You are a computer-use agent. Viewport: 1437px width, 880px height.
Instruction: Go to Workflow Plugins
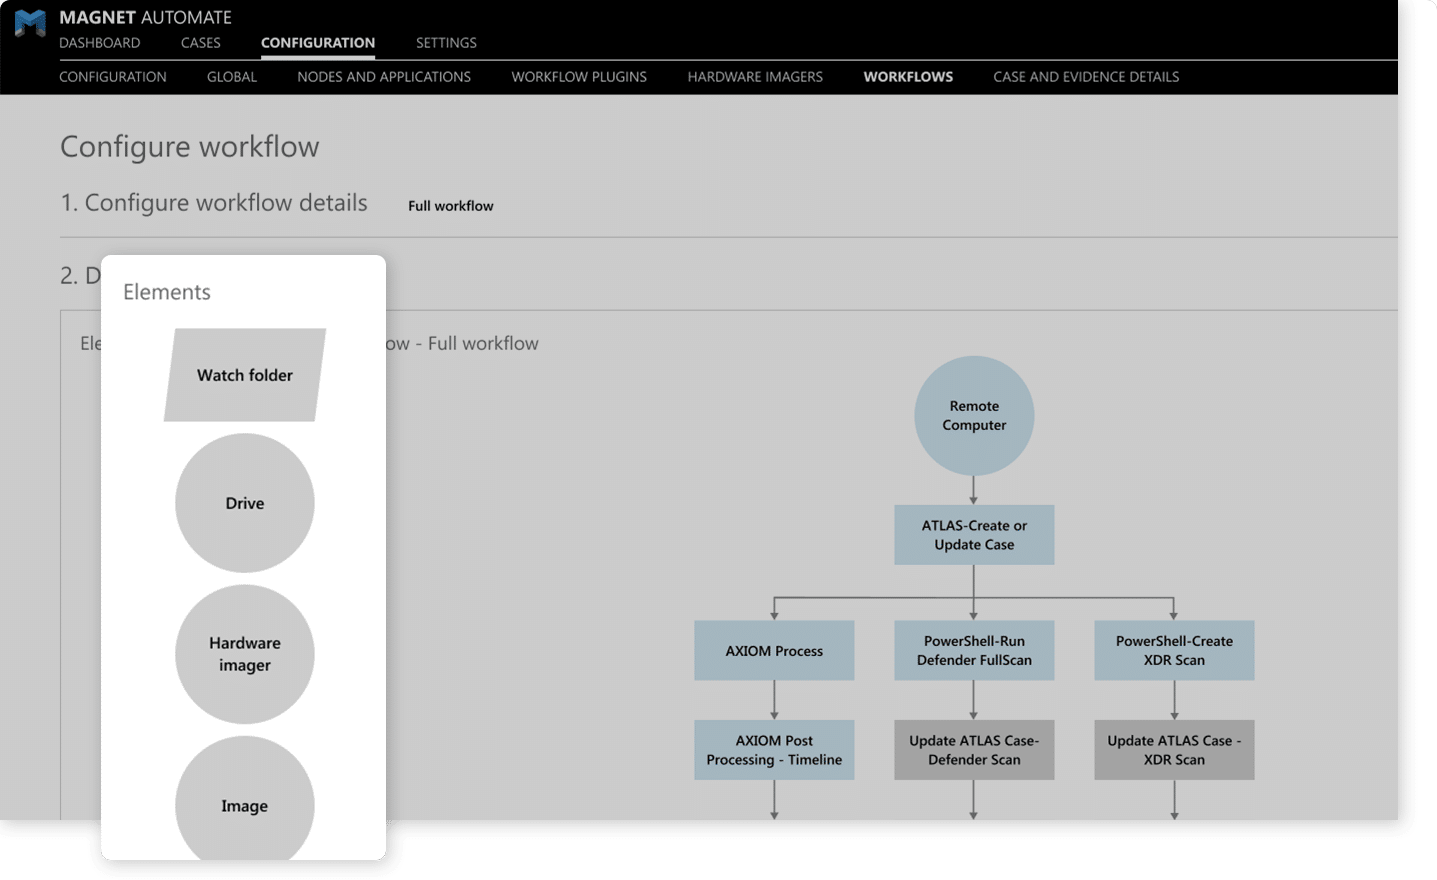click(x=579, y=77)
